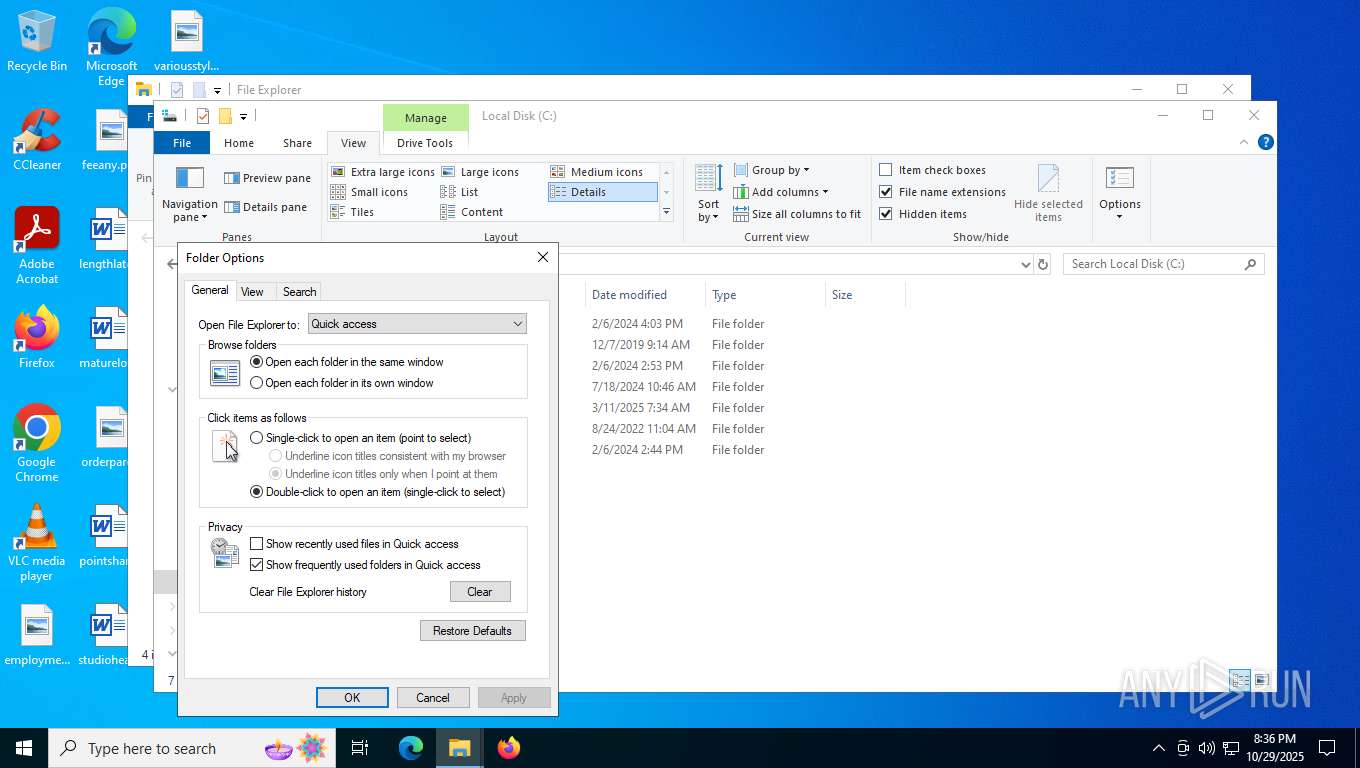The image size is (1360, 768).
Task: Choose the List layout
Action: pyautogui.click(x=460, y=192)
